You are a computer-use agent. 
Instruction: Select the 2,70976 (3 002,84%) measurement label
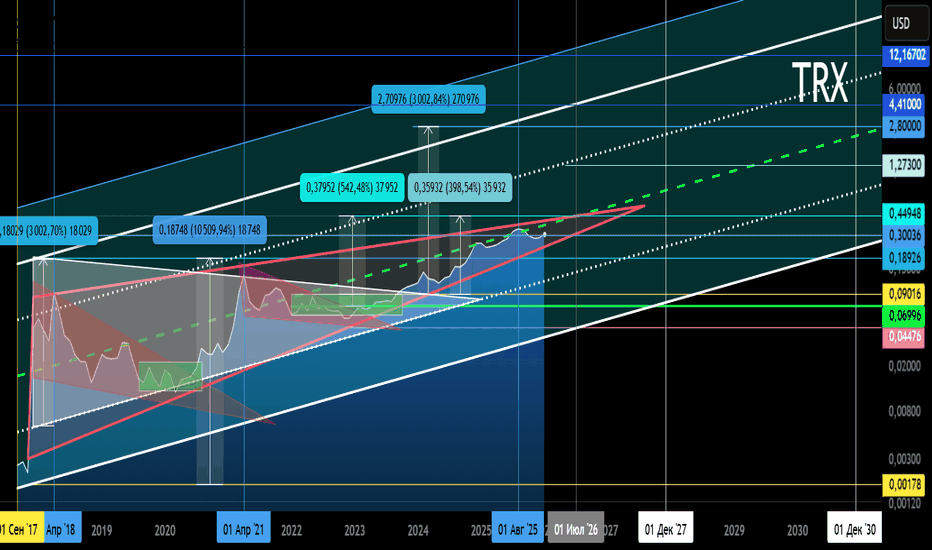[x=429, y=99]
